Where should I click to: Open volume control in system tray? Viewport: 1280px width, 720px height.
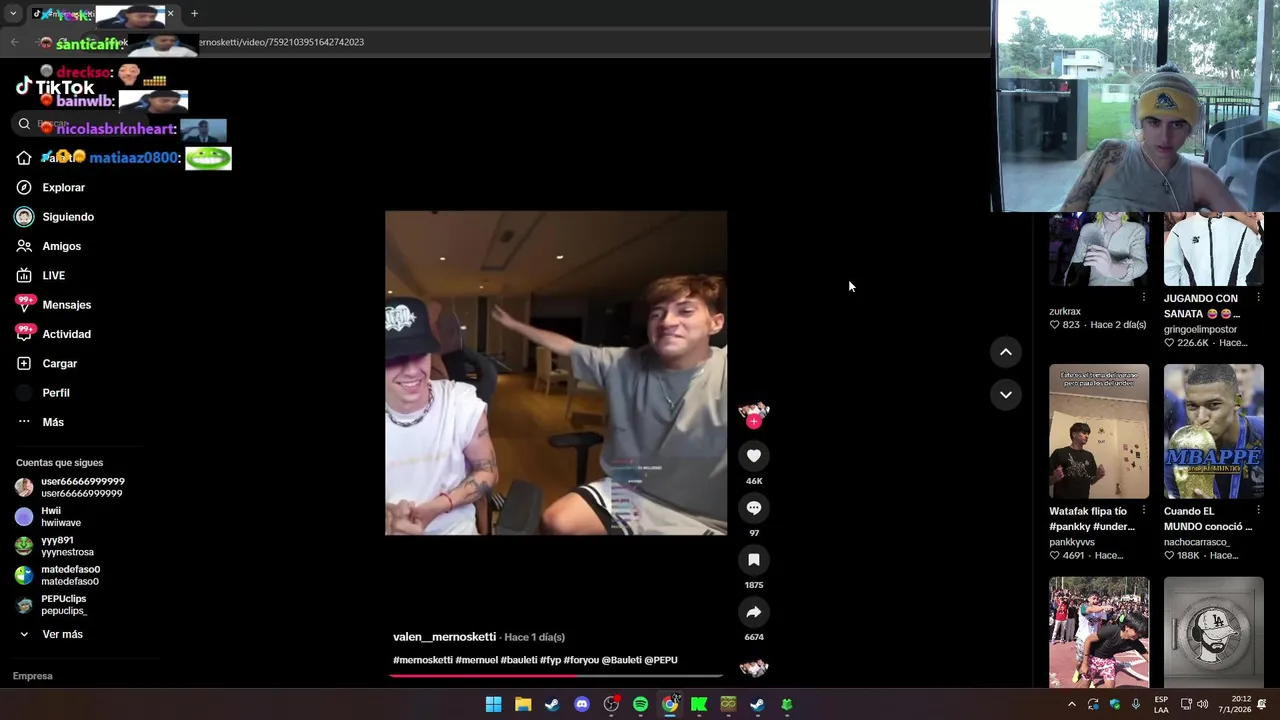1203,705
